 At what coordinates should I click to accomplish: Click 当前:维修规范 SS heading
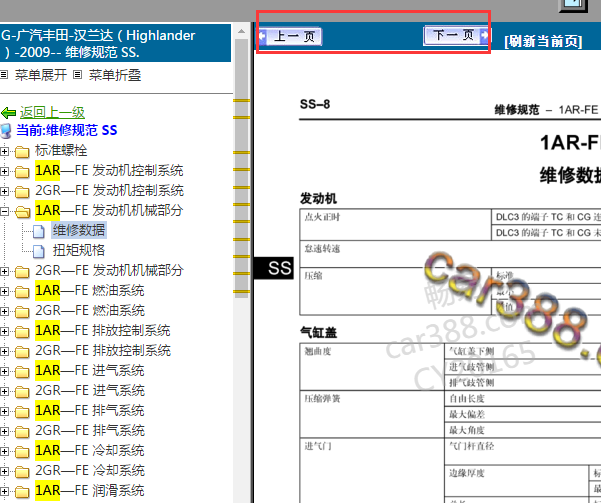pyautogui.click(x=67, y=130)
